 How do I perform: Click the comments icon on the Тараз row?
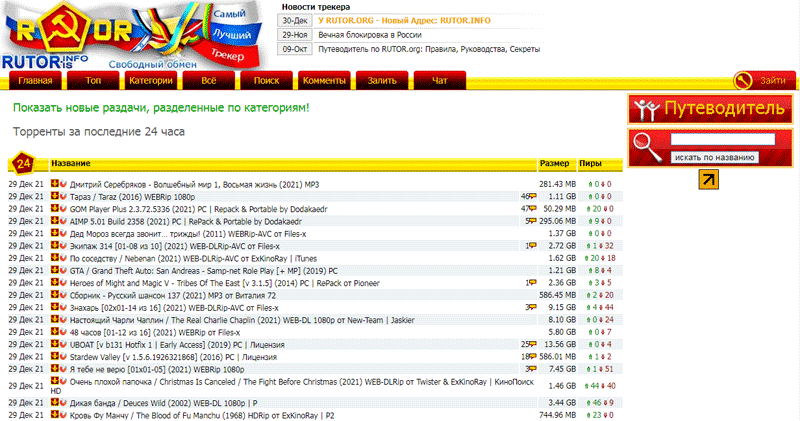[x=533, y=197]
